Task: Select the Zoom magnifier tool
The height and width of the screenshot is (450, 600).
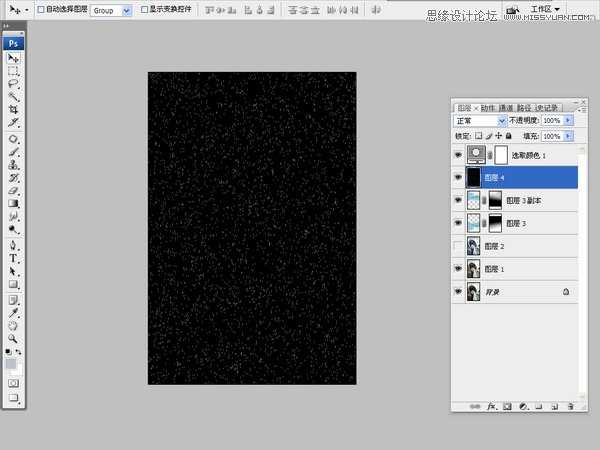Action: tap(14, 338)
